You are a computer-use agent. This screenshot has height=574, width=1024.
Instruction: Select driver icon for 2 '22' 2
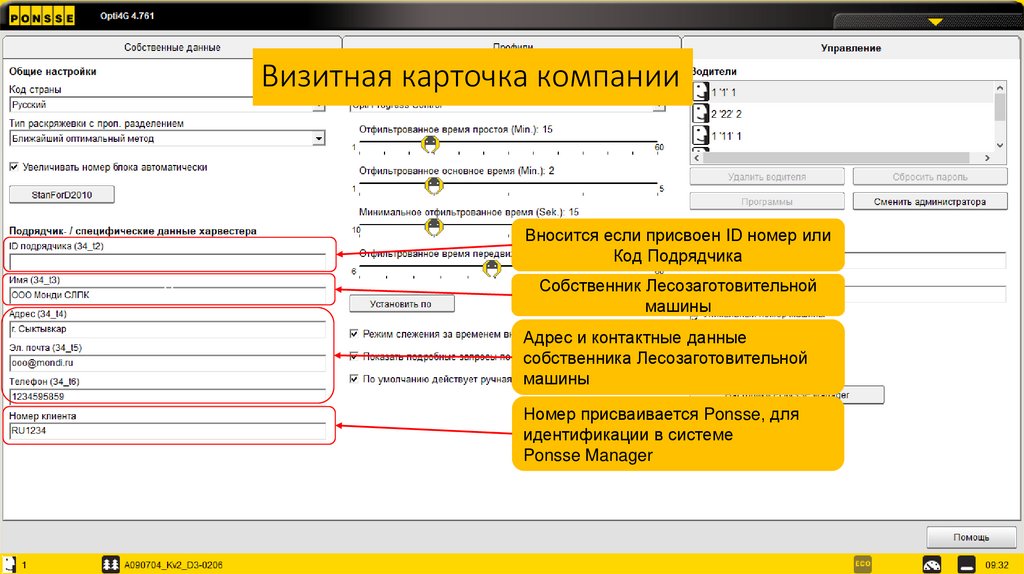(x=701, y=114)
